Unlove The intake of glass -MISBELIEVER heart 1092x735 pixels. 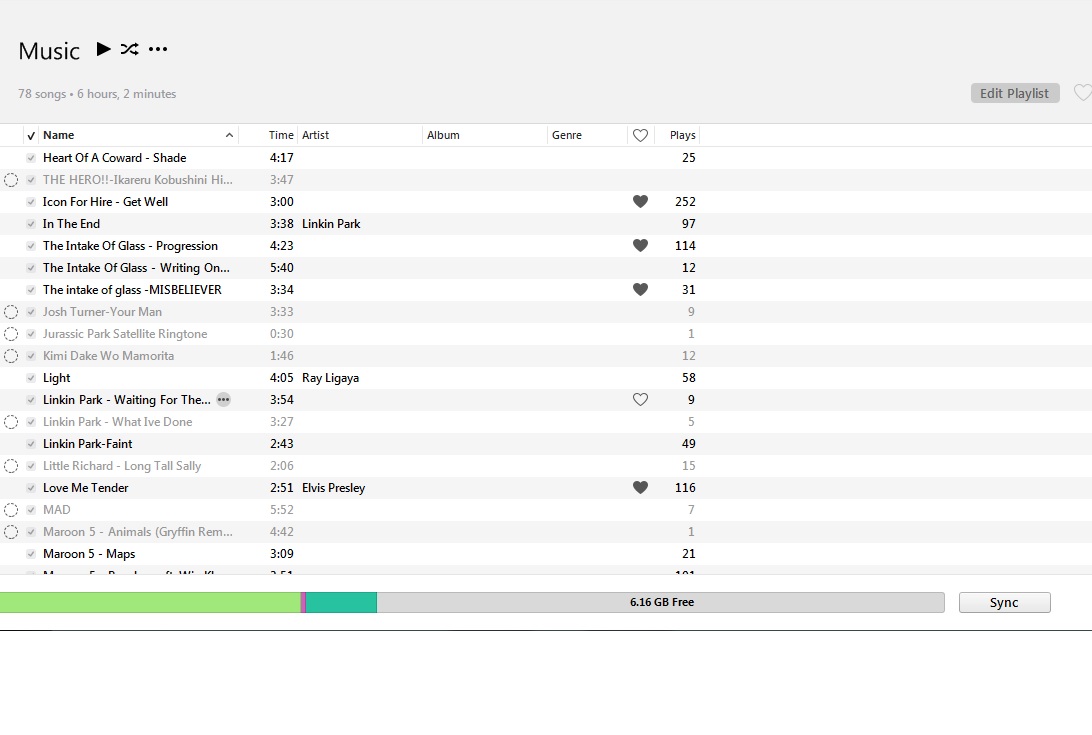(640, 289)
